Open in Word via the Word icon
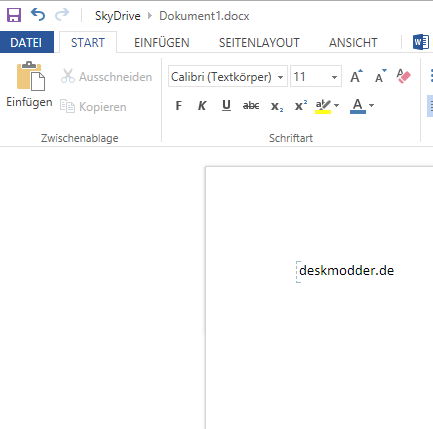 (421, 42)
